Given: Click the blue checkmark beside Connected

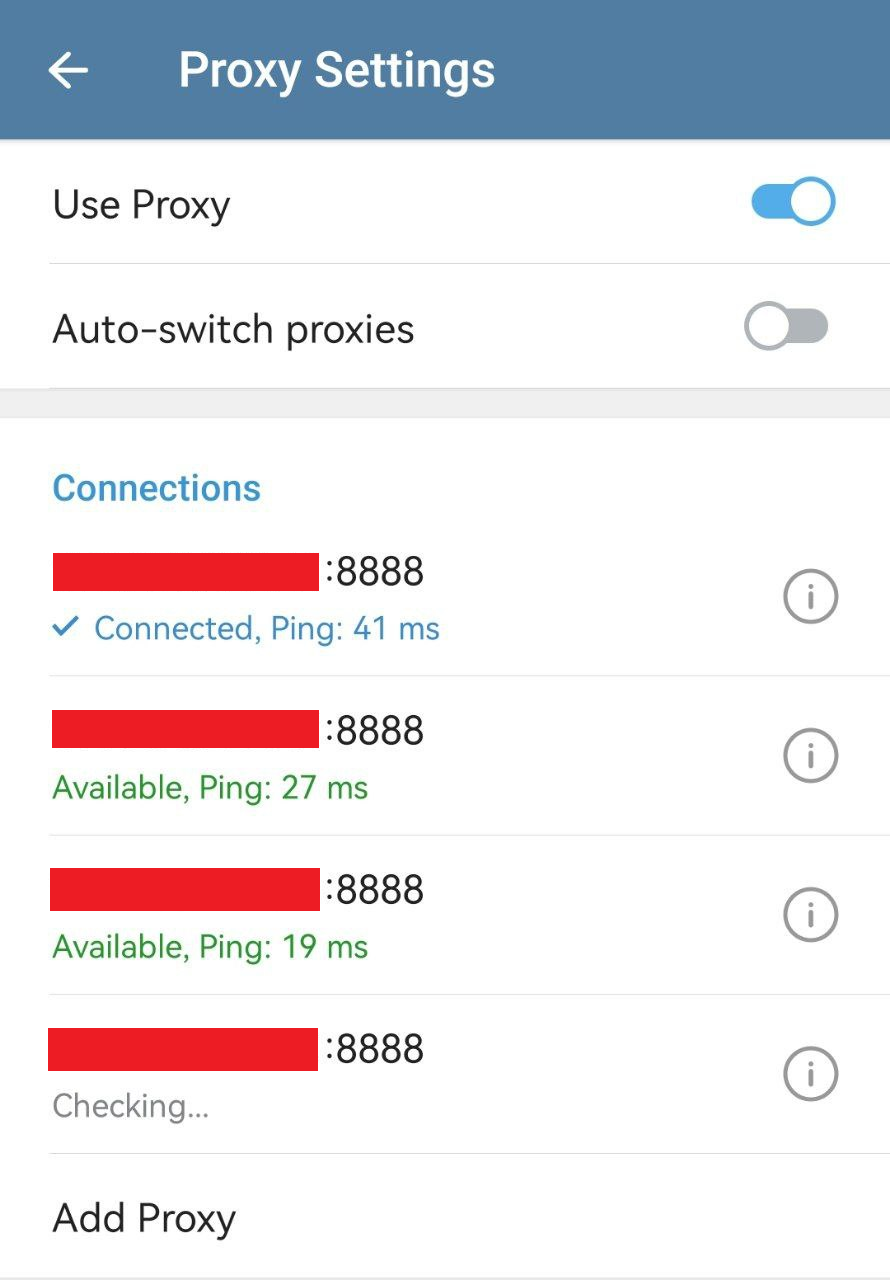Looking at the screenshot, I should pos(66,627).
